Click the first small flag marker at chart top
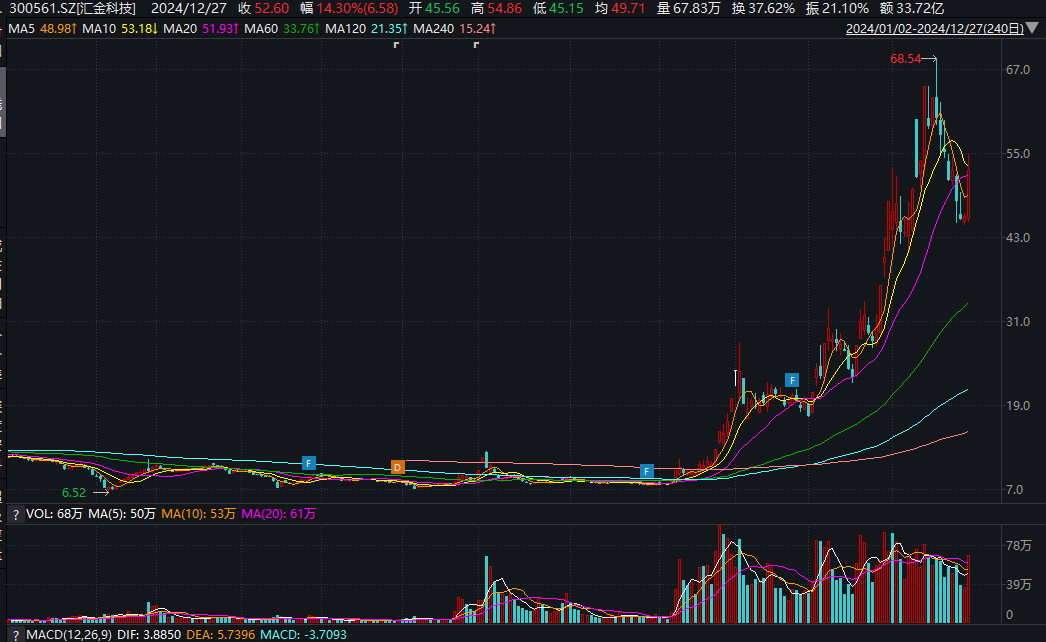1046x642 pixels. click(396, 45)
